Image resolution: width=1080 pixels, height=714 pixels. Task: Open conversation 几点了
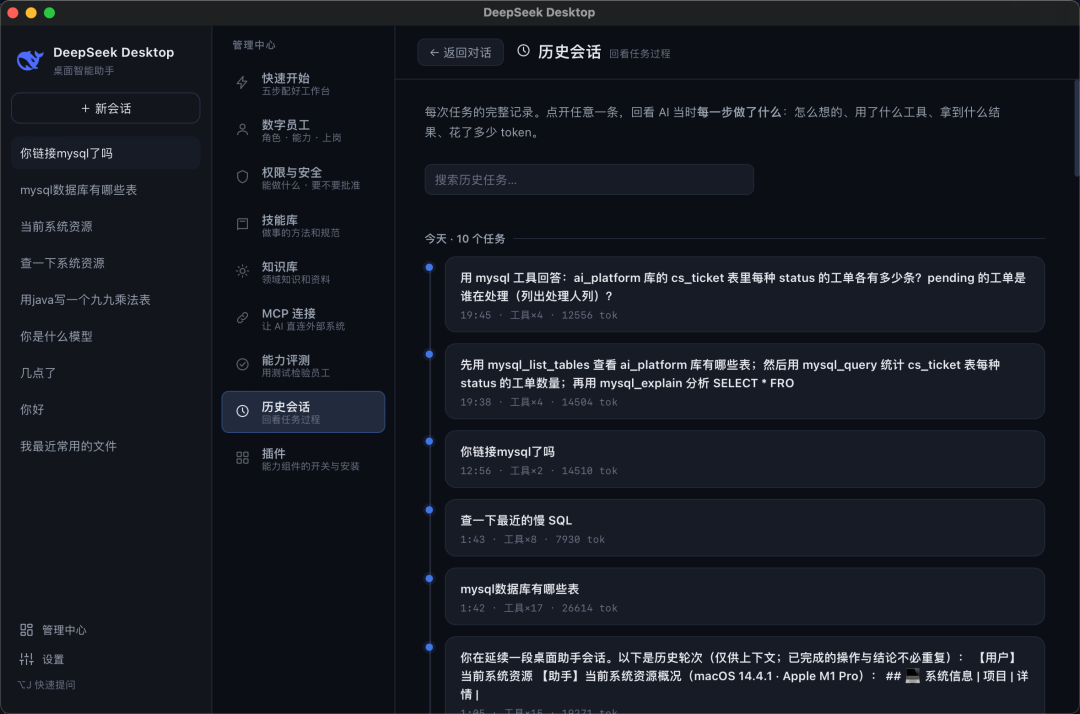pyautogui.click(x=105, y=372)
